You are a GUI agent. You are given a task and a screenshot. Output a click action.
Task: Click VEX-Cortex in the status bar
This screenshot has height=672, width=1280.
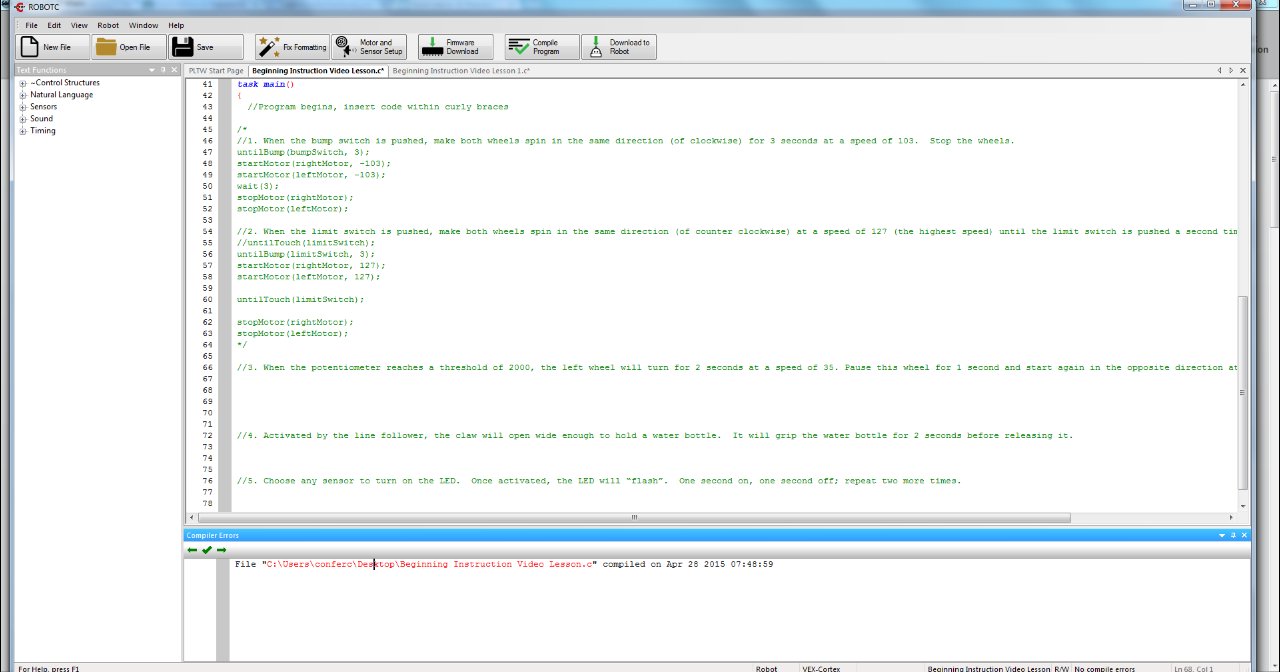[x=821, y=668]
